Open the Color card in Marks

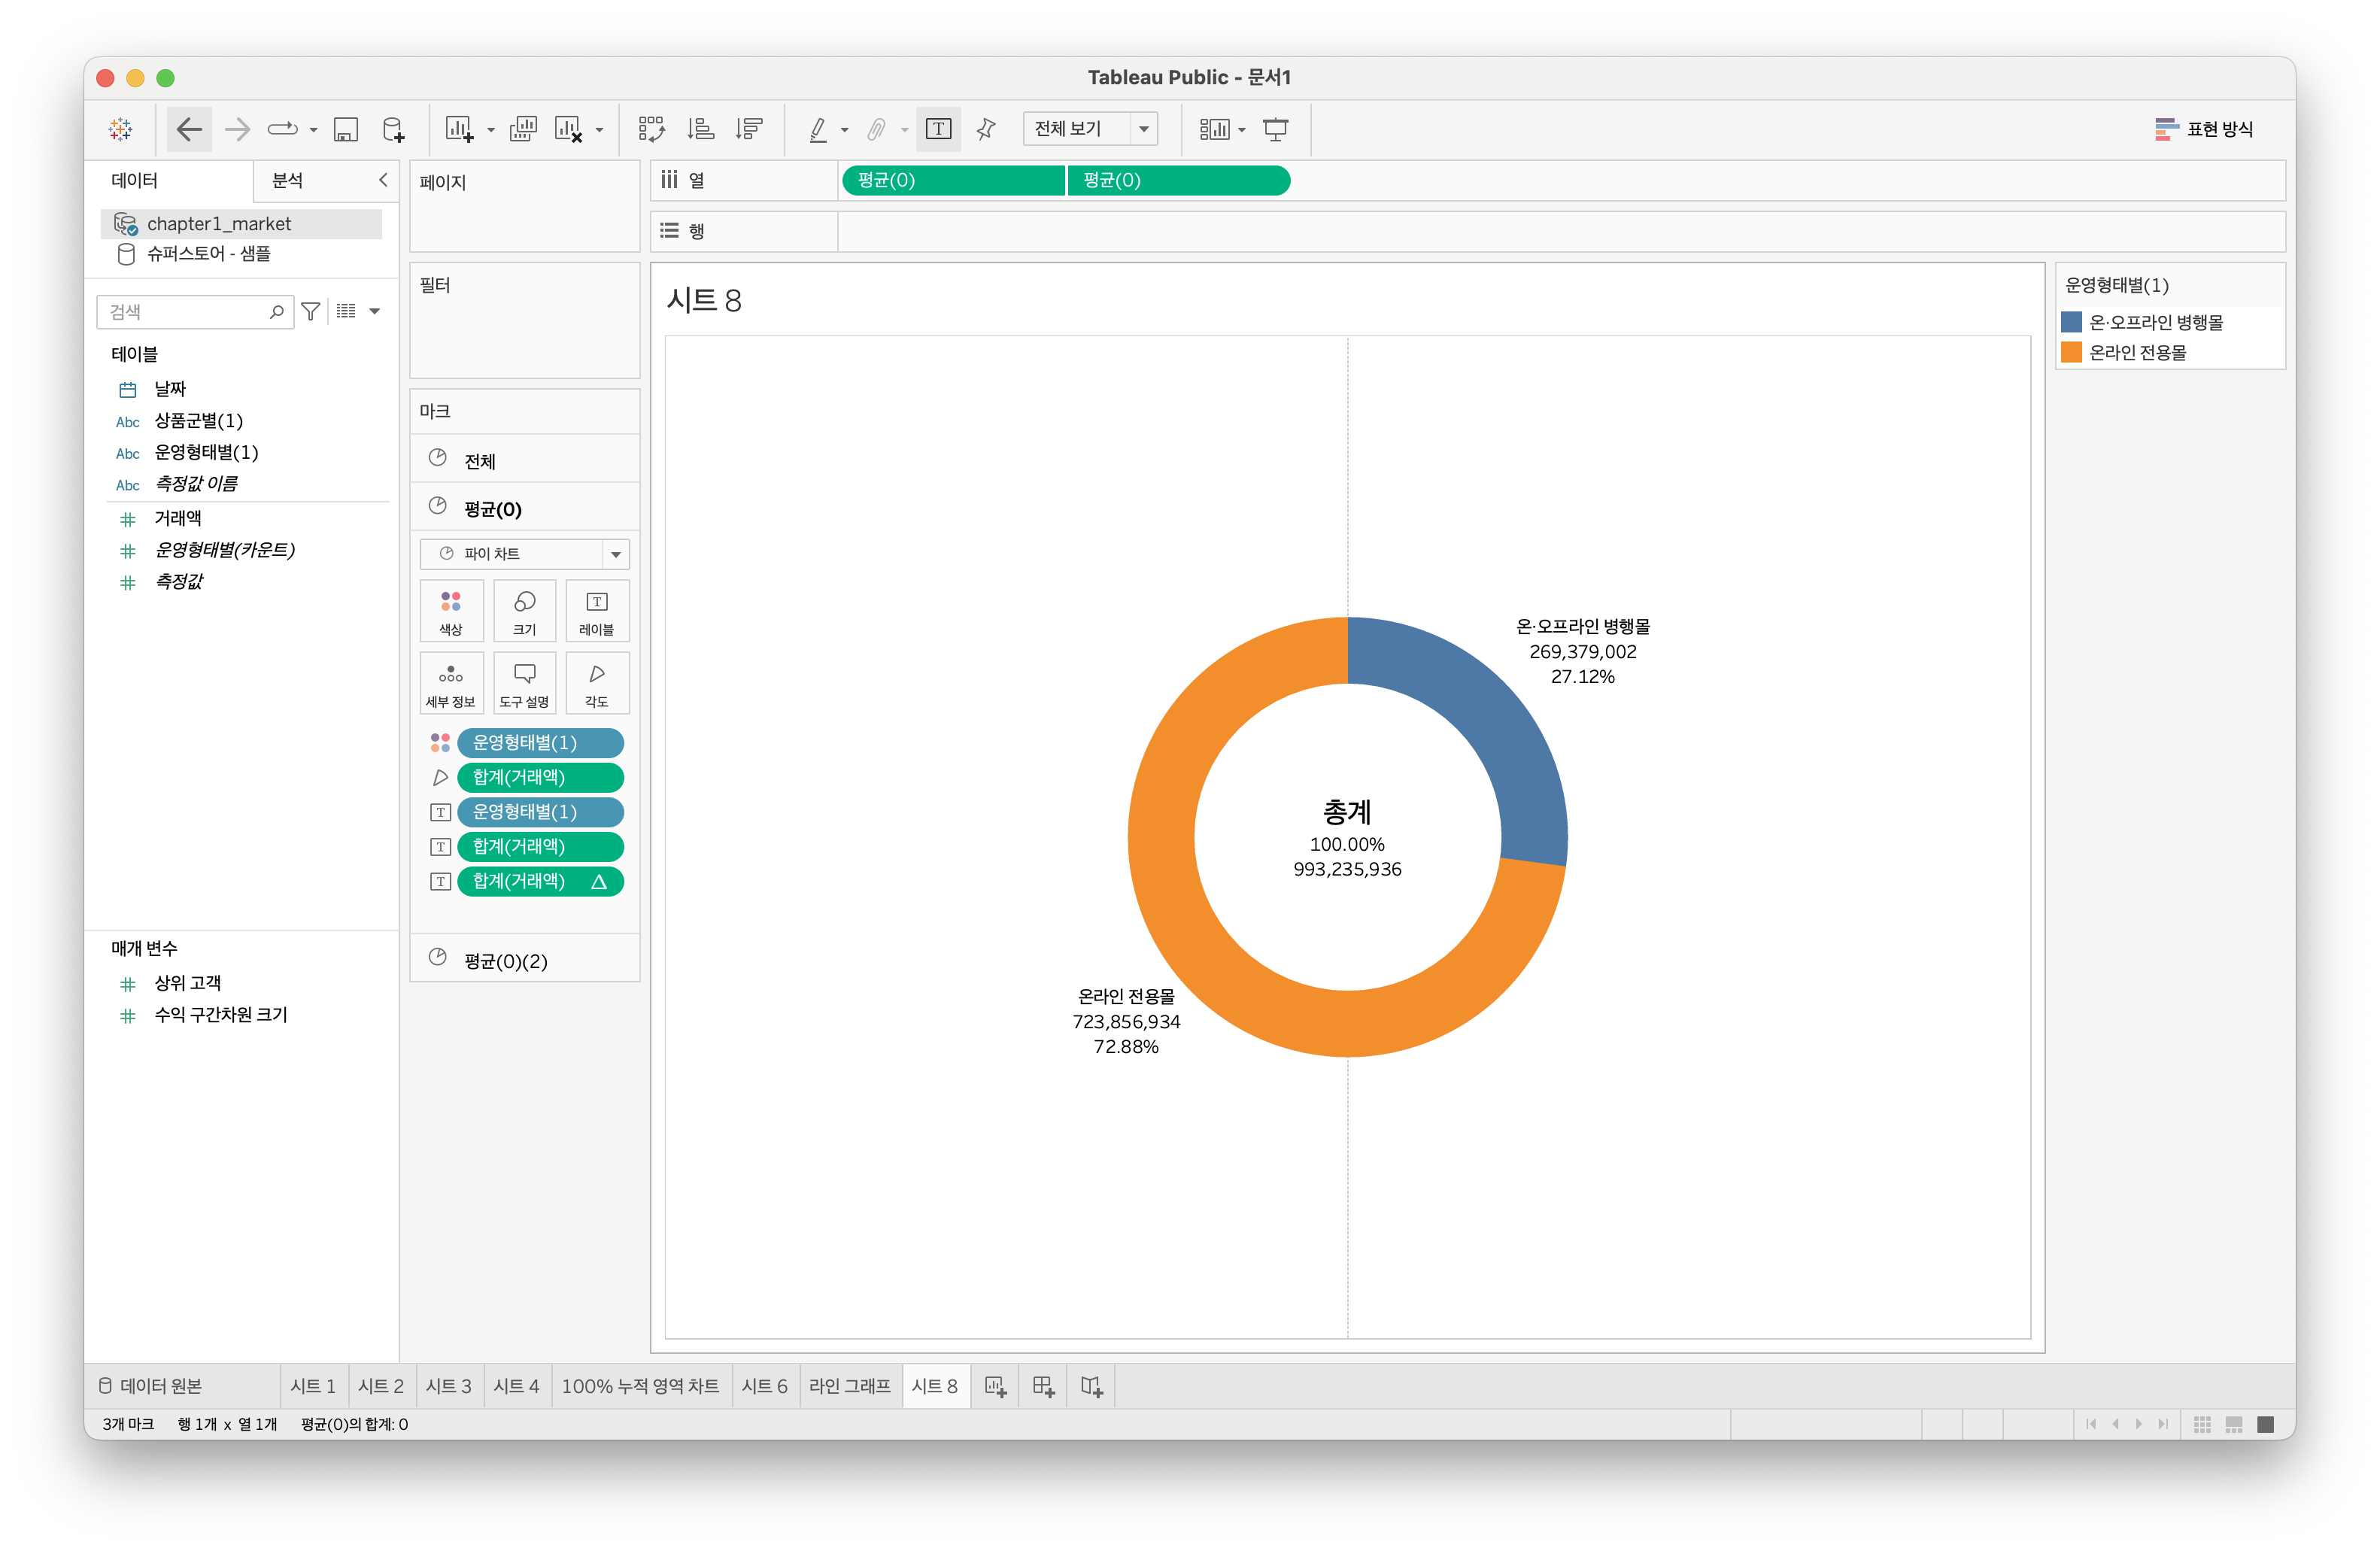pyautogui.click(x=451, y=610)
